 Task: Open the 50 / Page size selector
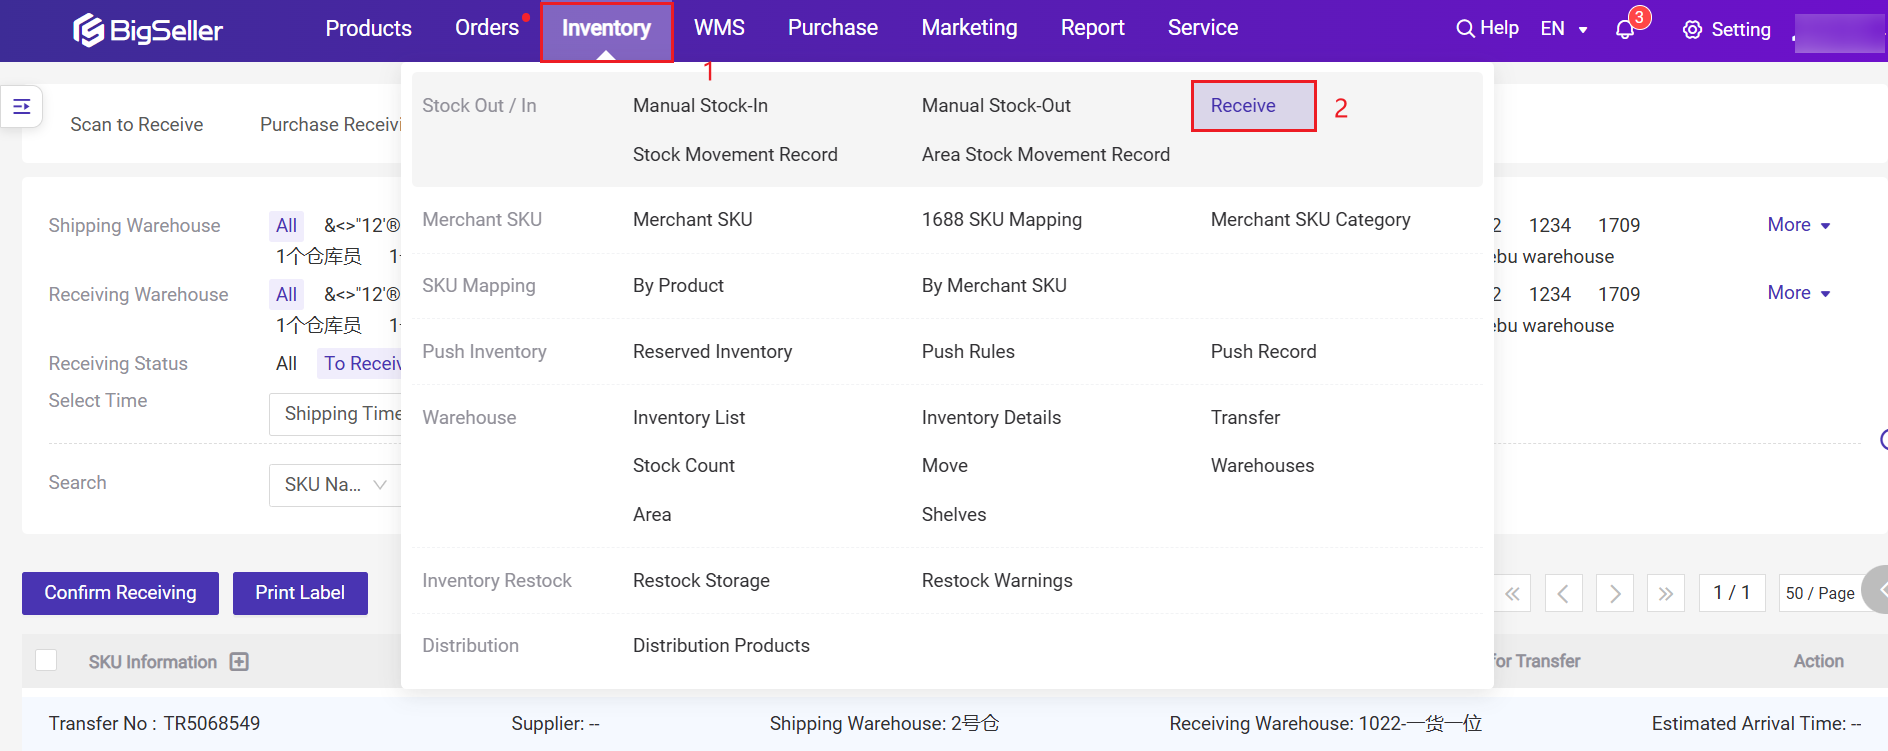1819,593
